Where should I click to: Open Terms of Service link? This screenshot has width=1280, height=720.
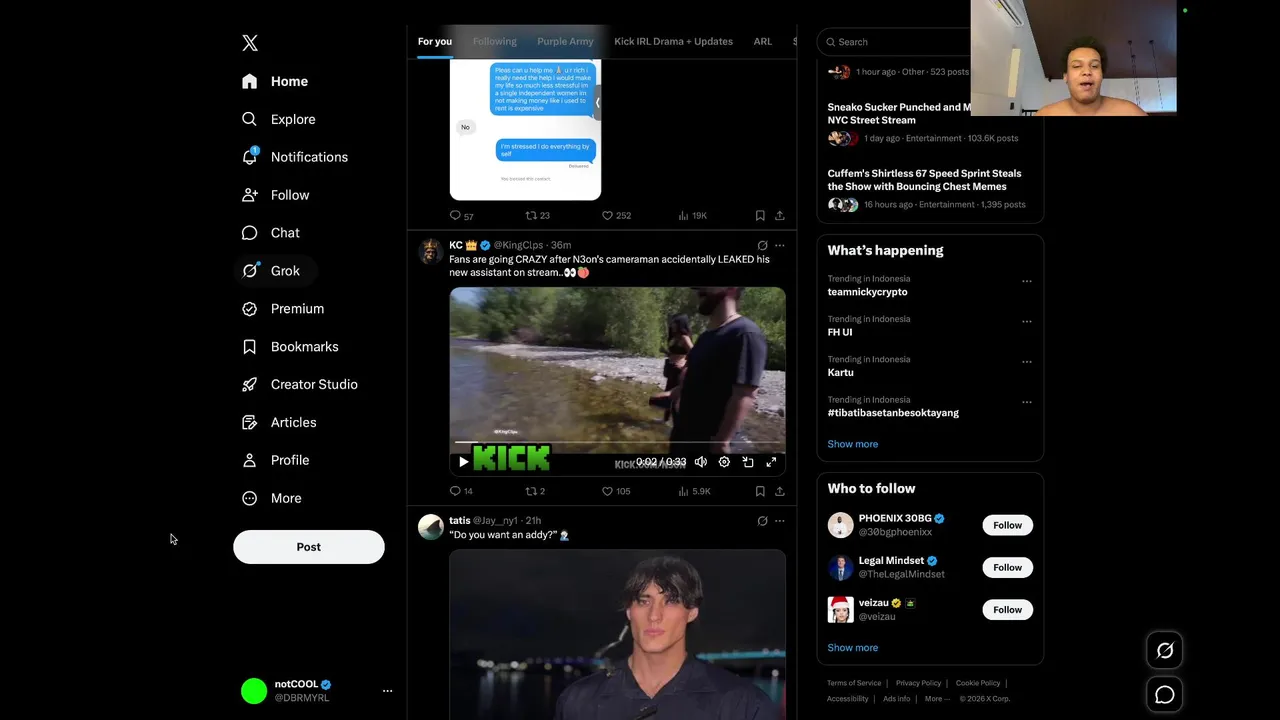pyautogui.click(x=854, y=683)
